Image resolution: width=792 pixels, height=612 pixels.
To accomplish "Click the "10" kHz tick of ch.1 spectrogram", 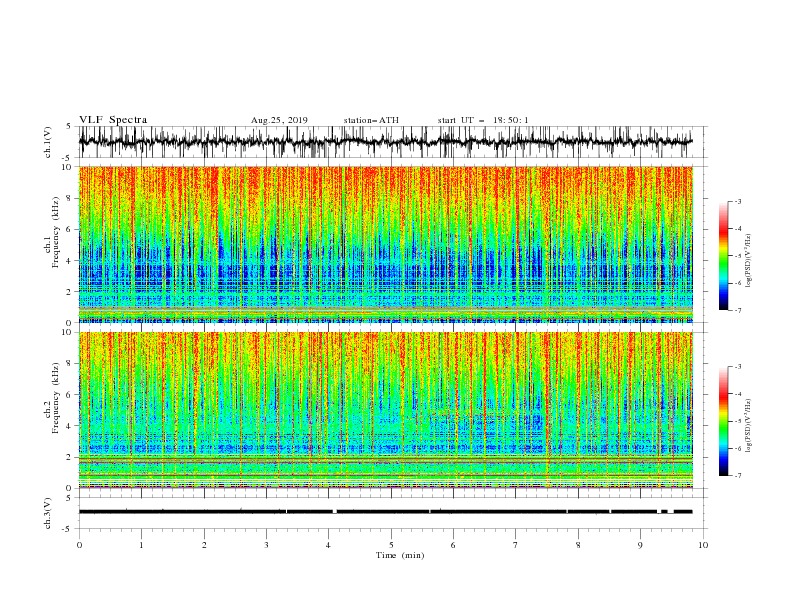I will [66, 167].
